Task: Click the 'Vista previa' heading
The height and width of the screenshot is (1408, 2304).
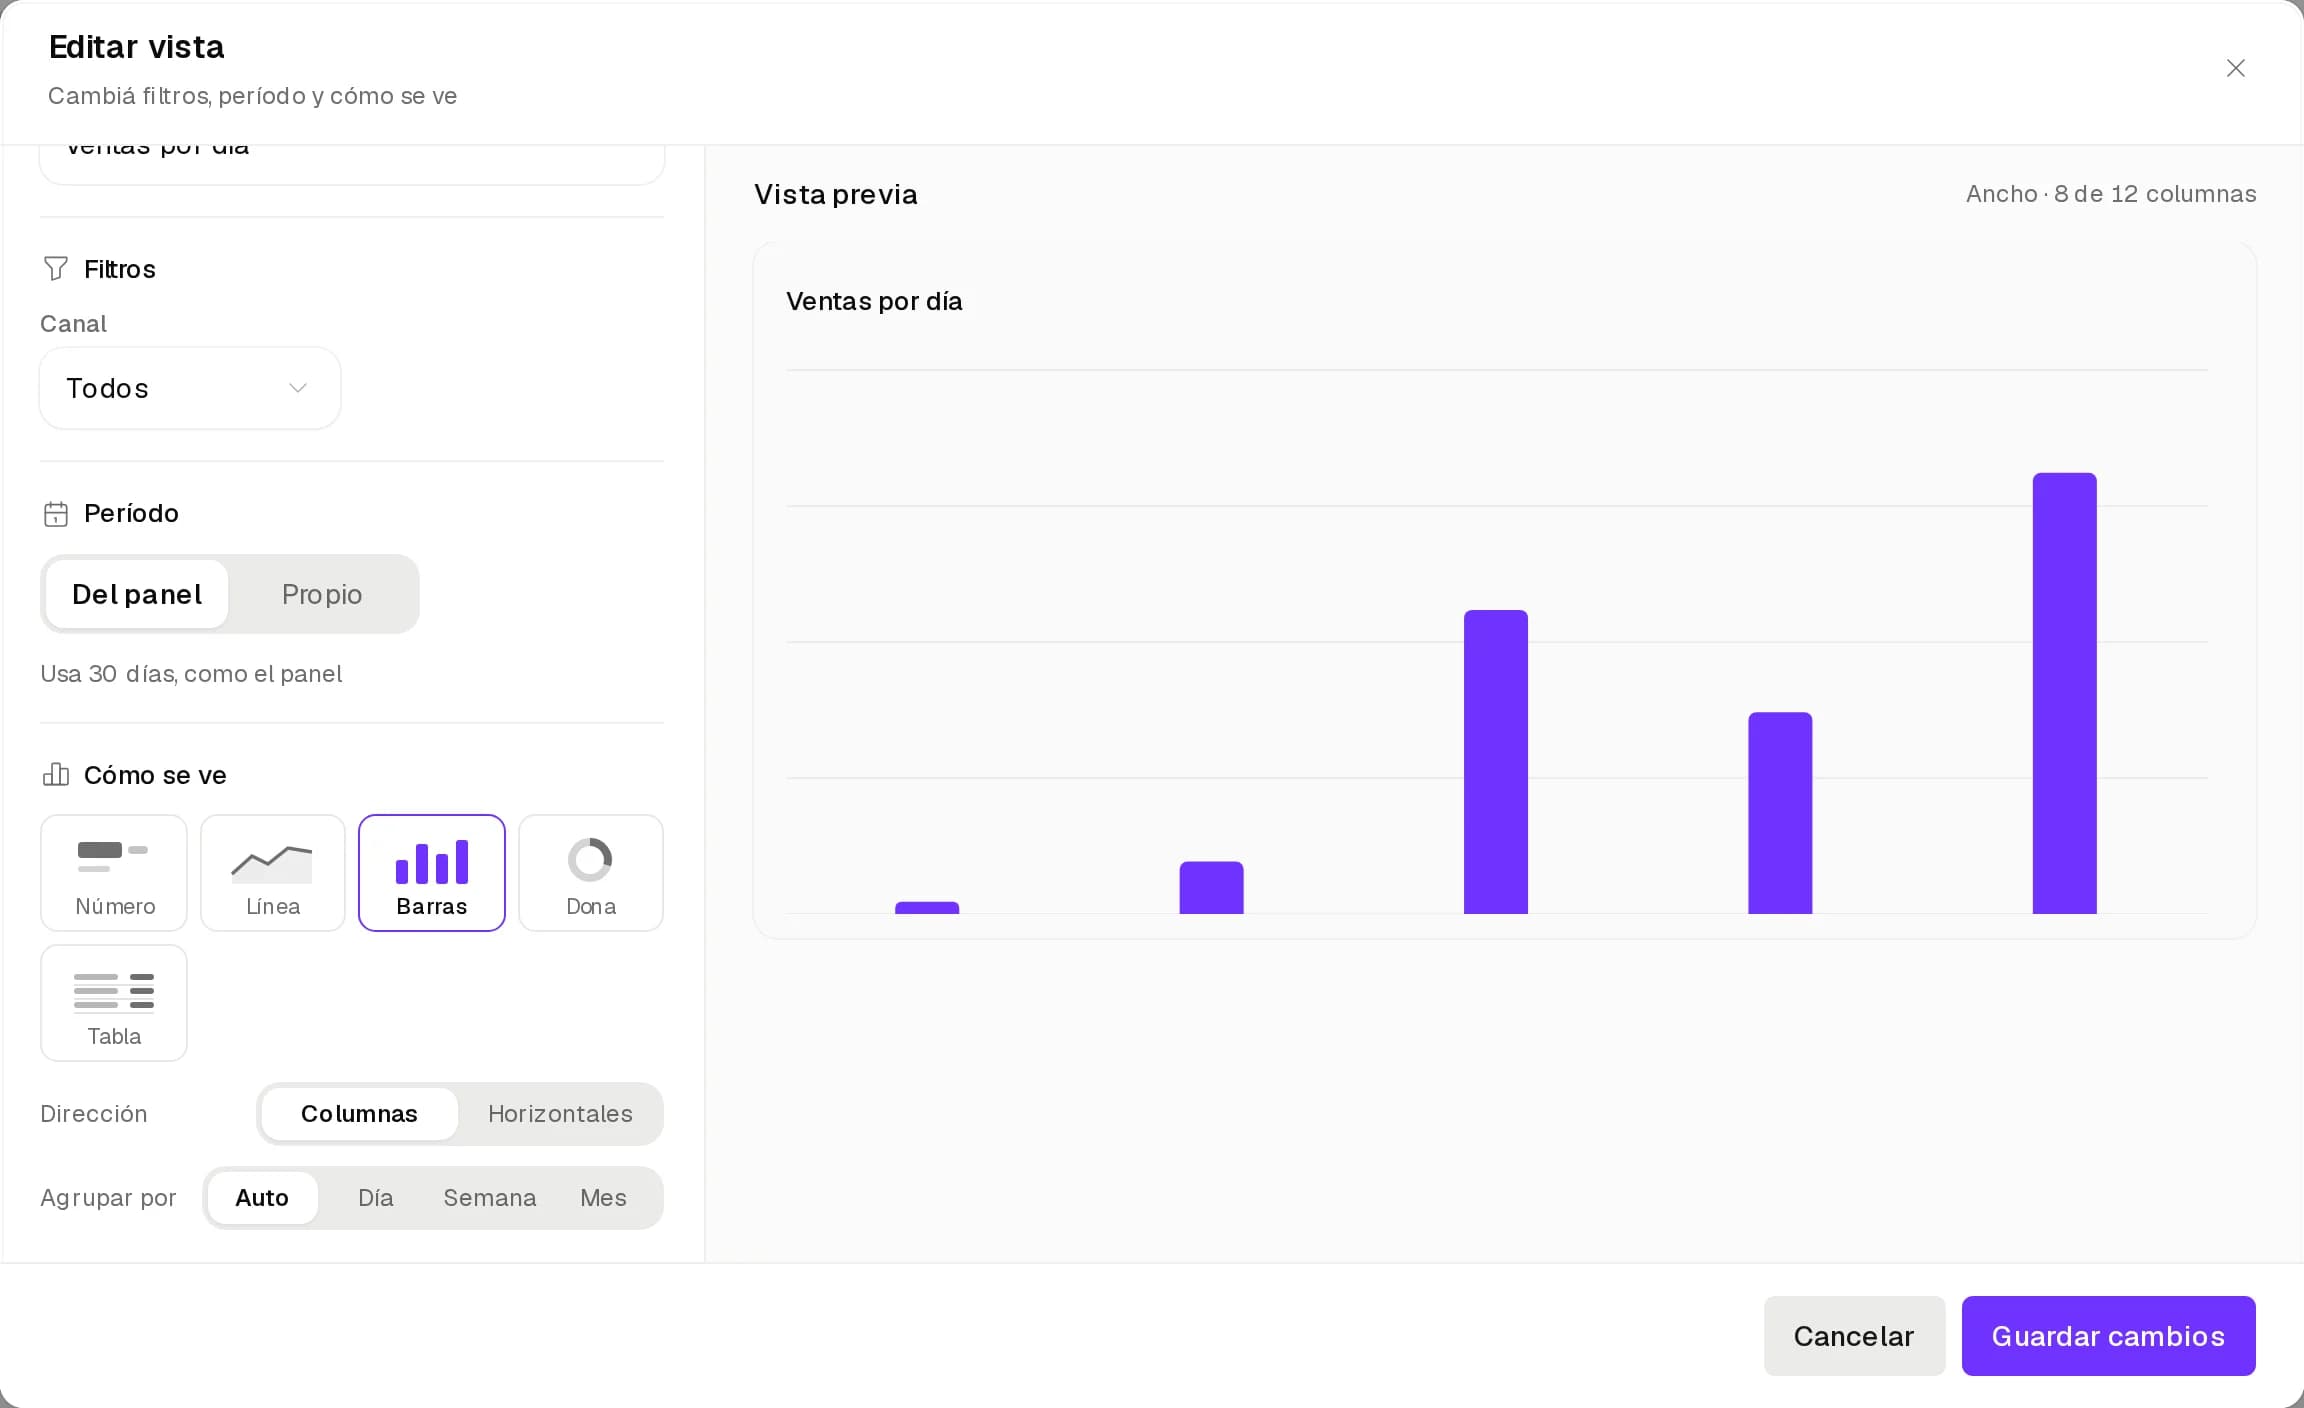Action: pos(836,194)
